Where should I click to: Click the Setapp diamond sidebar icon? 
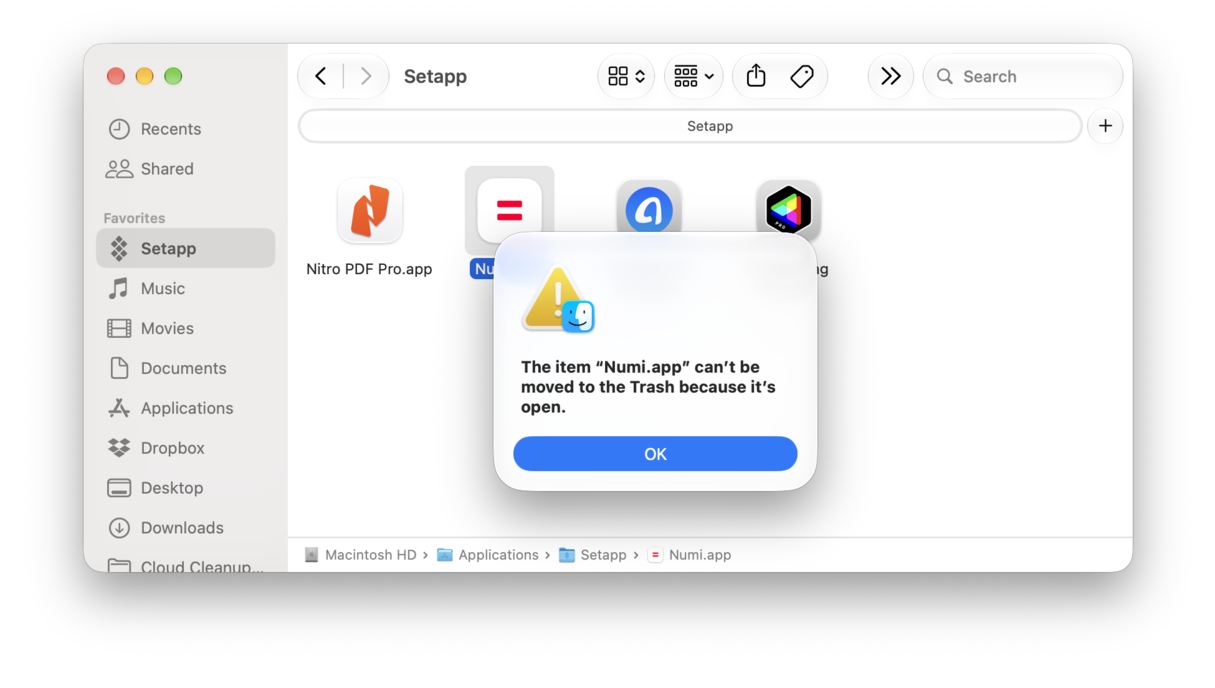click(x=119, y=248)
